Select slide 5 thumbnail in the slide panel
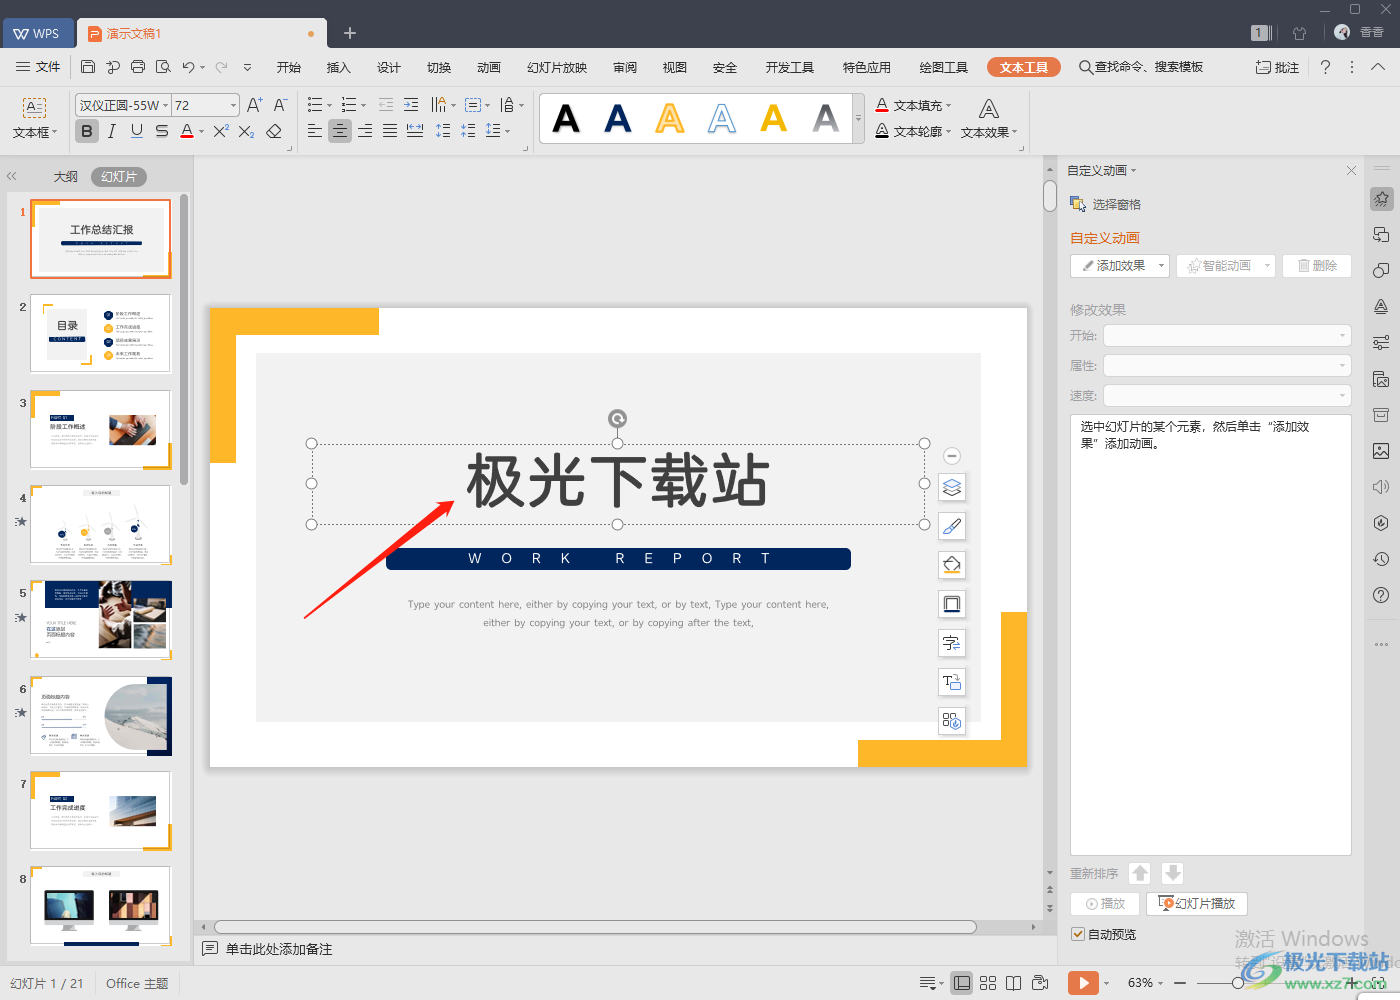This screenshot has height=1000, width=1400. point(101,619)
